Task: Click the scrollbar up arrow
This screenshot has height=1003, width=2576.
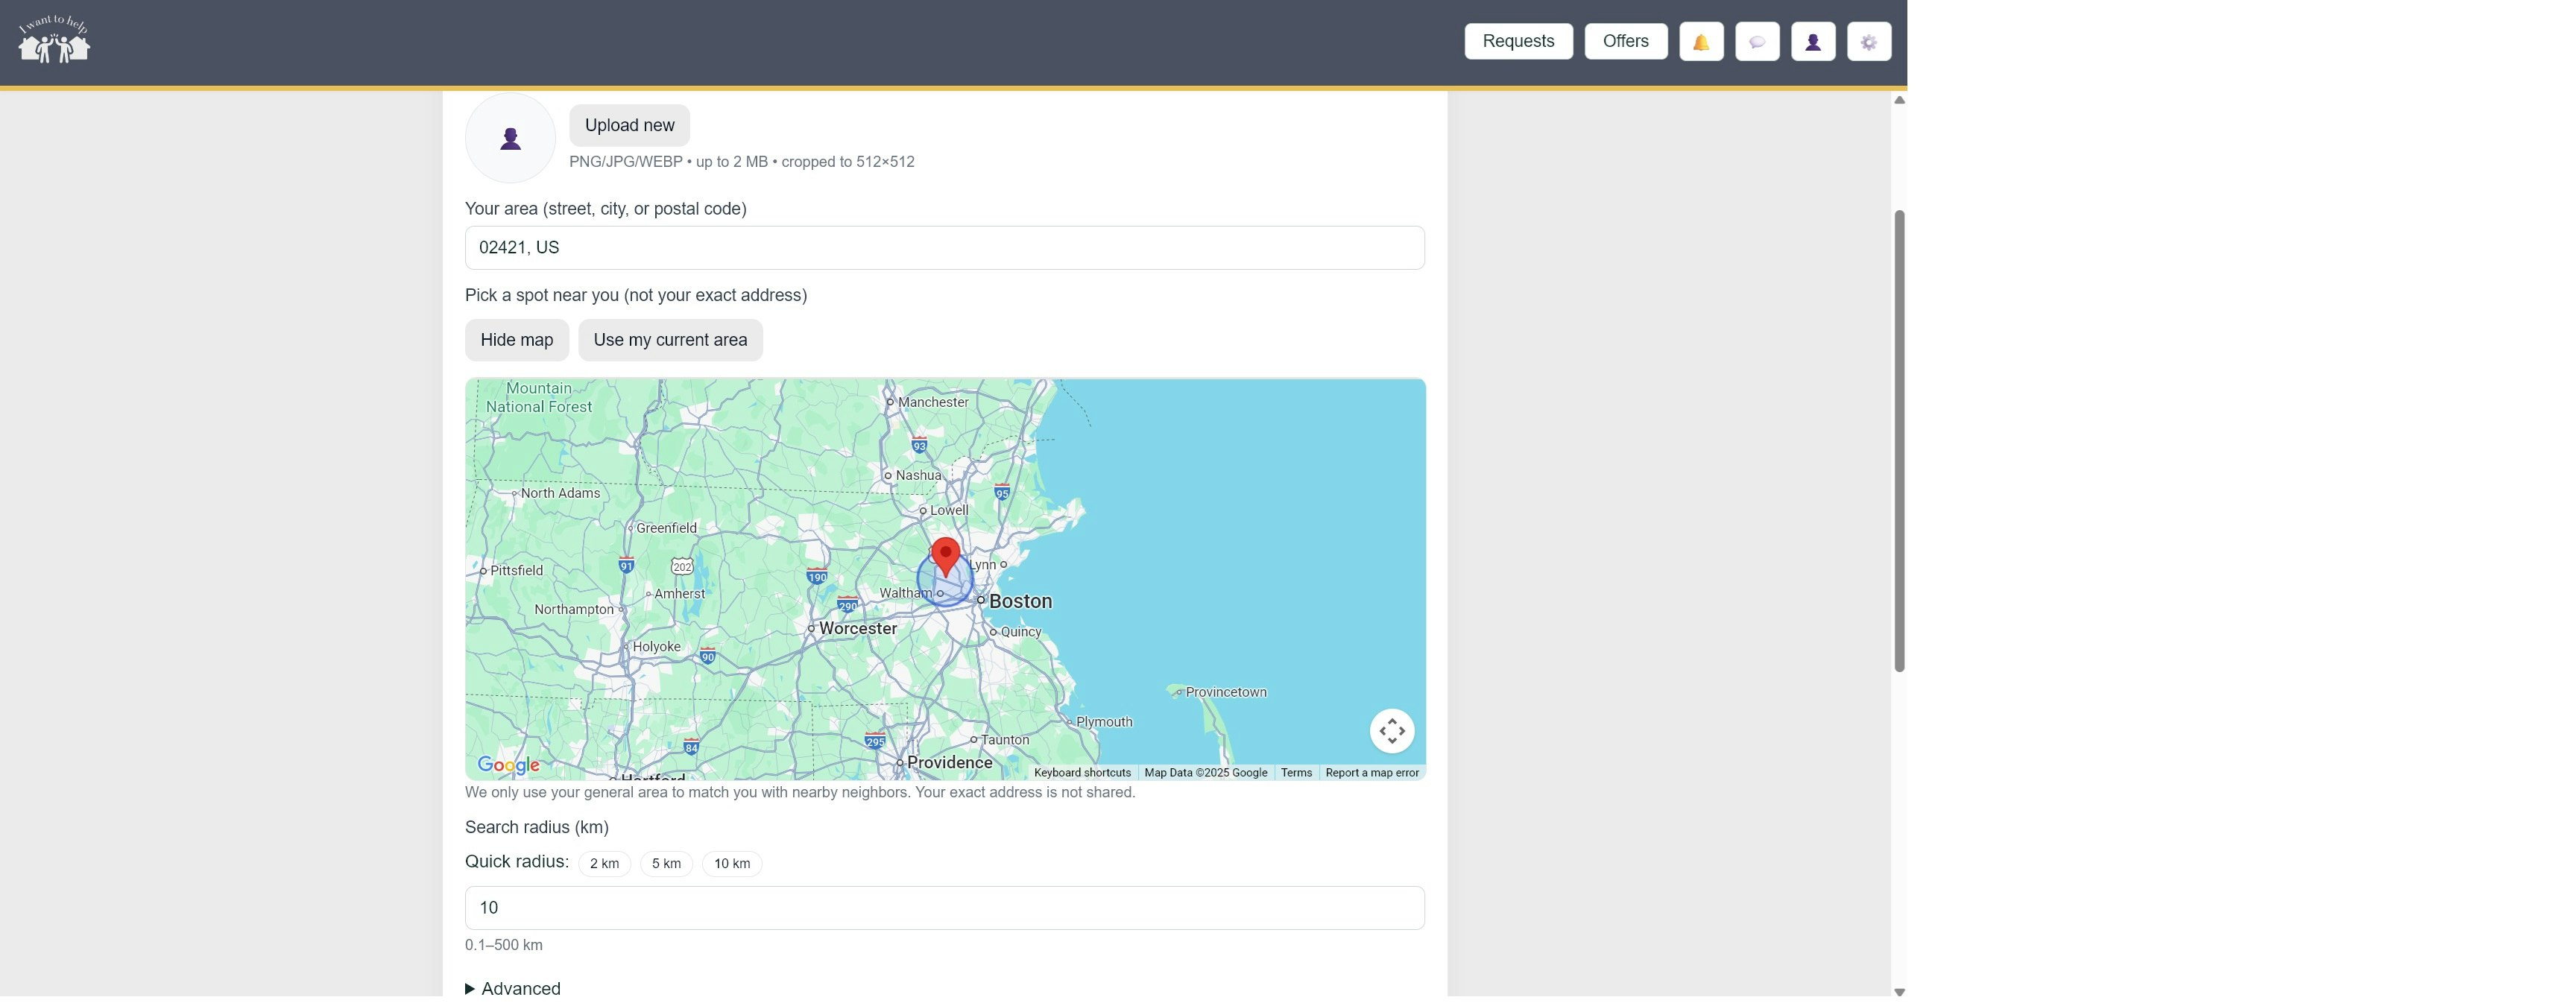Action: [1899, 100]
